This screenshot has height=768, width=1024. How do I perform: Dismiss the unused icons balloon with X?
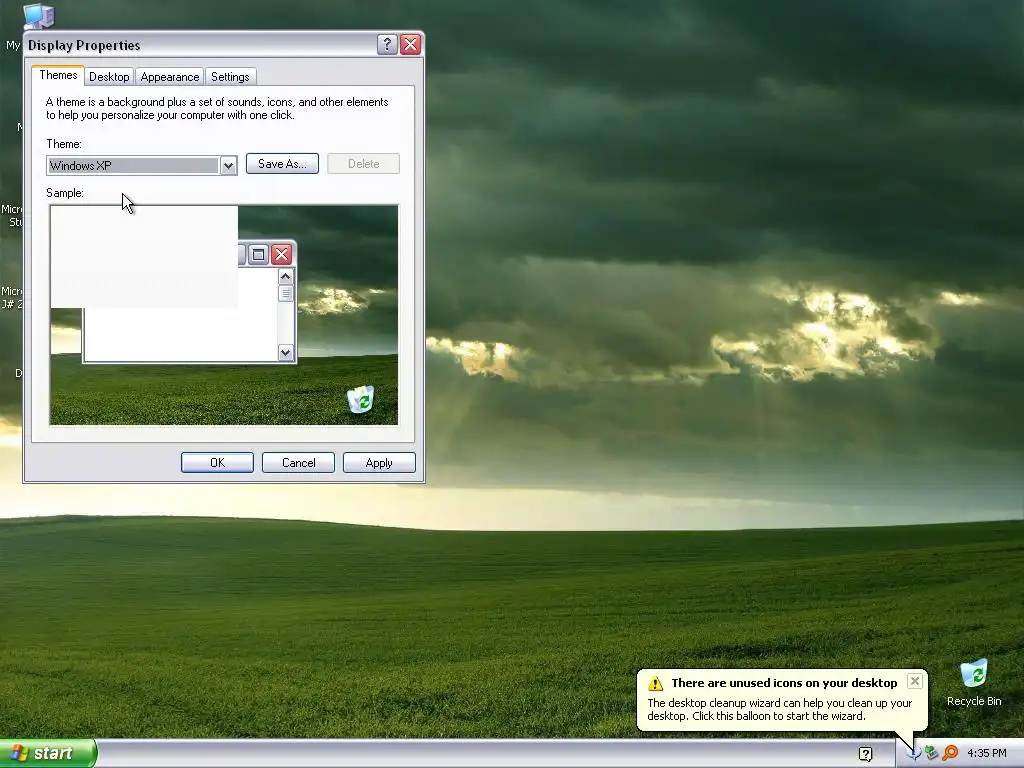pyautogui.click(x=914, y=681)
